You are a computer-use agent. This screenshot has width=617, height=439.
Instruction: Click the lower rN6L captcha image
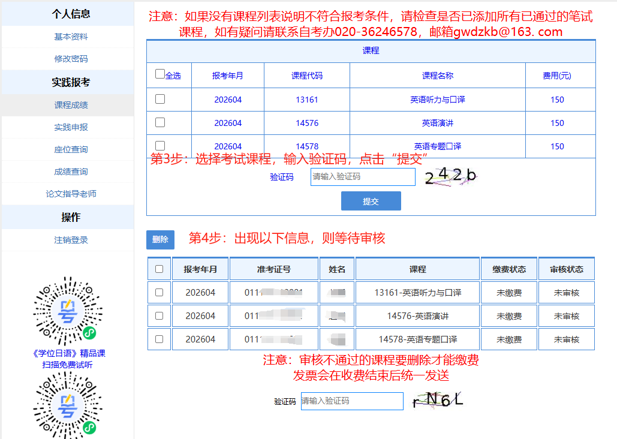tap(438, 402)
